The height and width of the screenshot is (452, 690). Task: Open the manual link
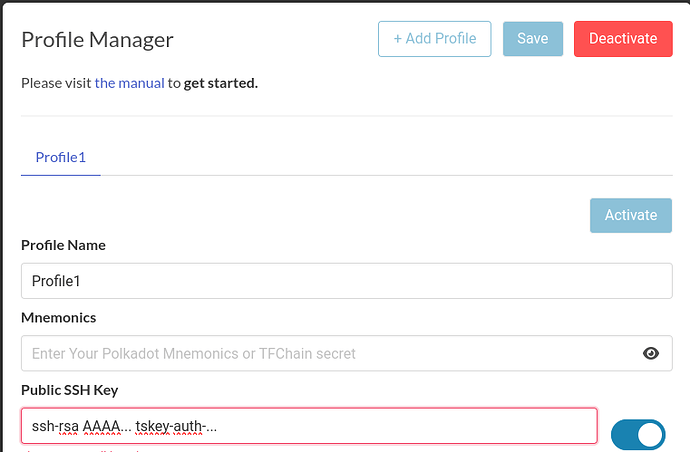(x=129, y=83)
